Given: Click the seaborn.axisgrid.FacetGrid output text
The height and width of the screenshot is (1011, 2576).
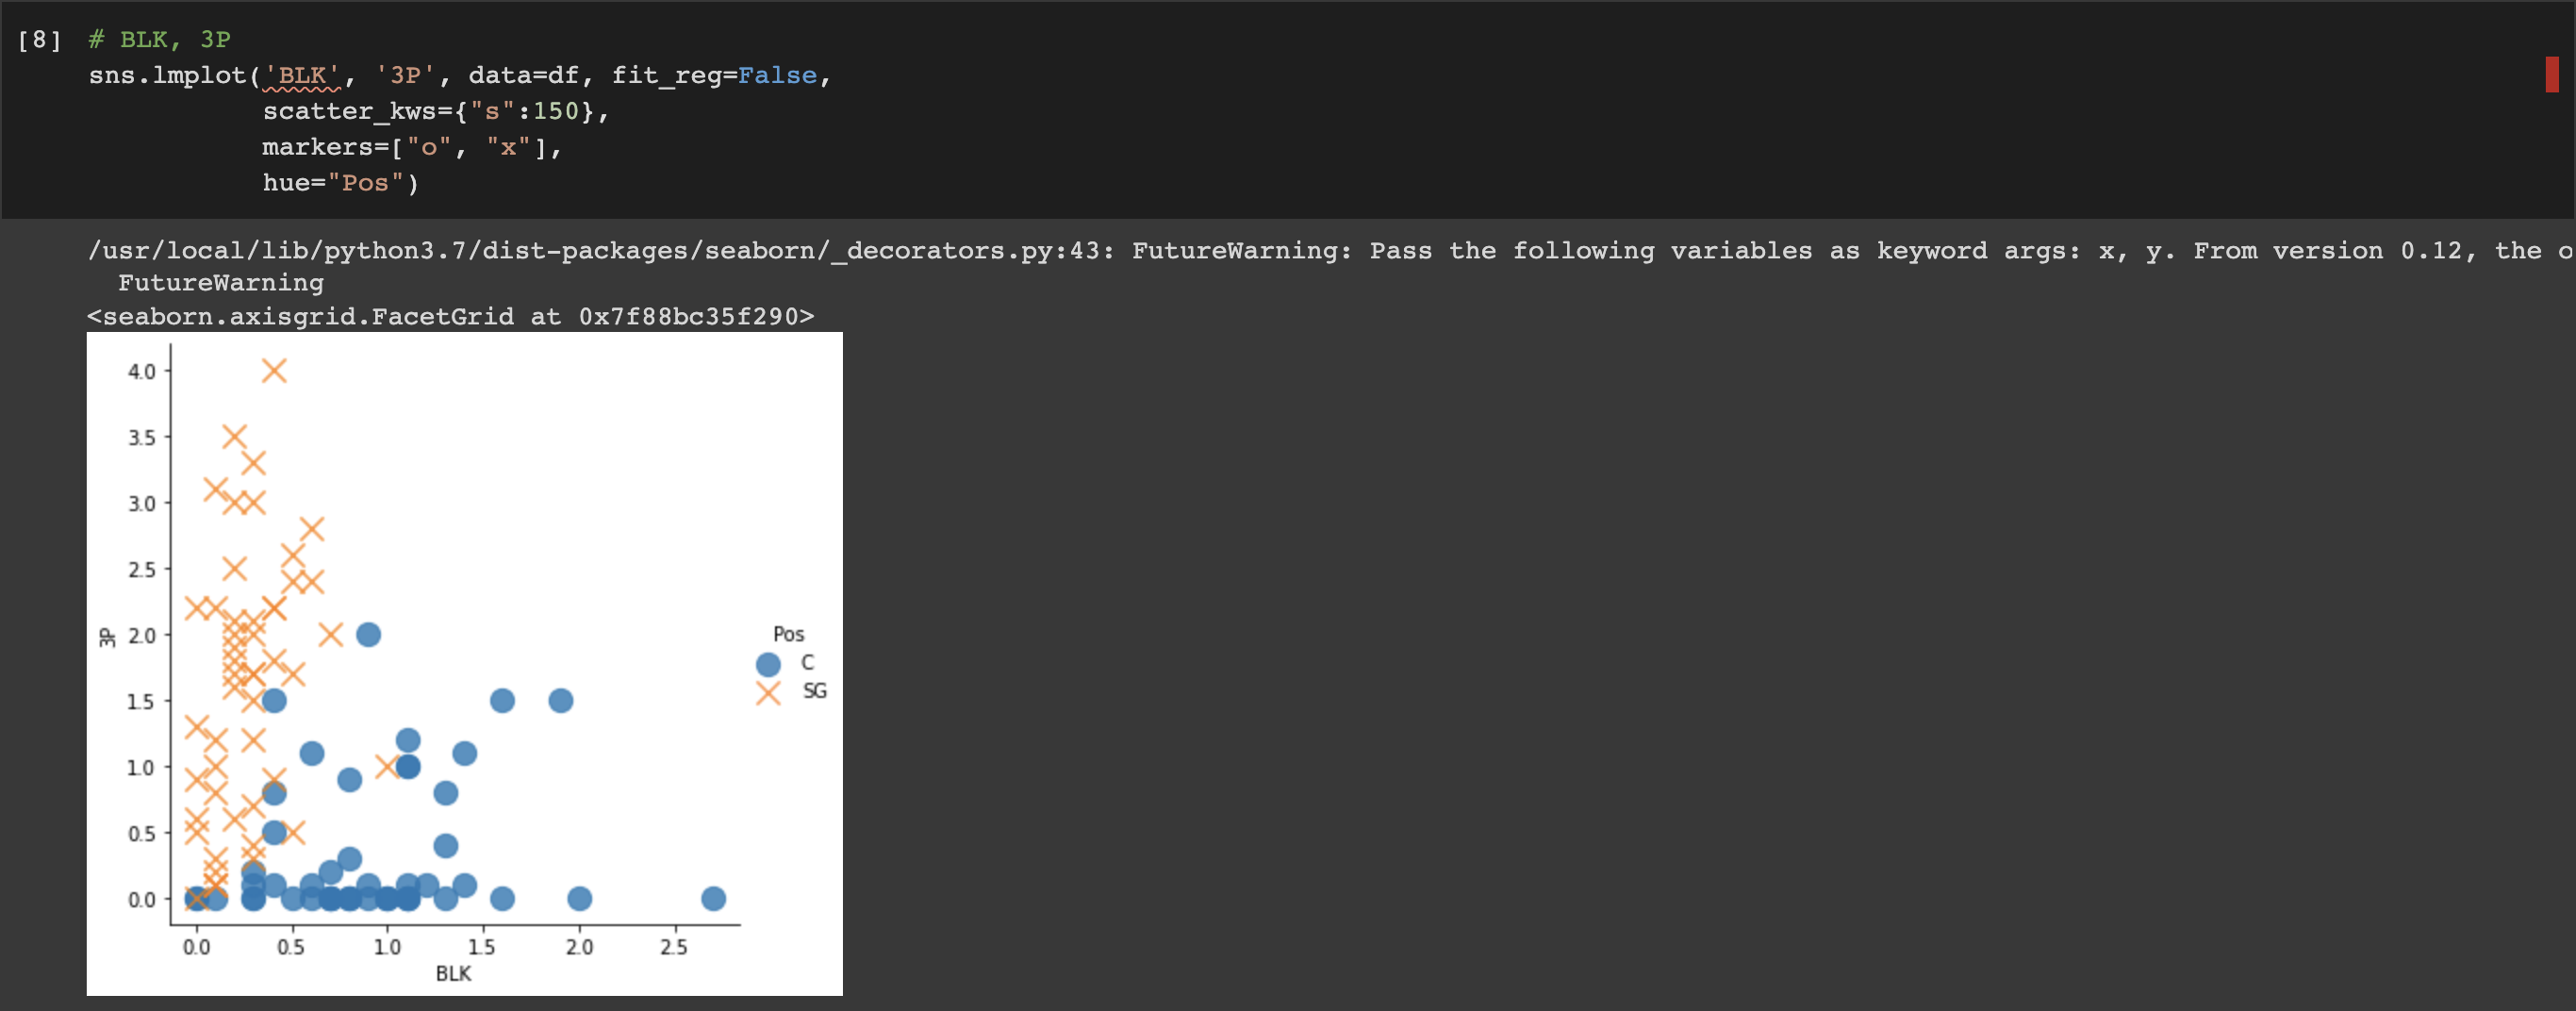Looking at the screenshot, I should point(451,317).
